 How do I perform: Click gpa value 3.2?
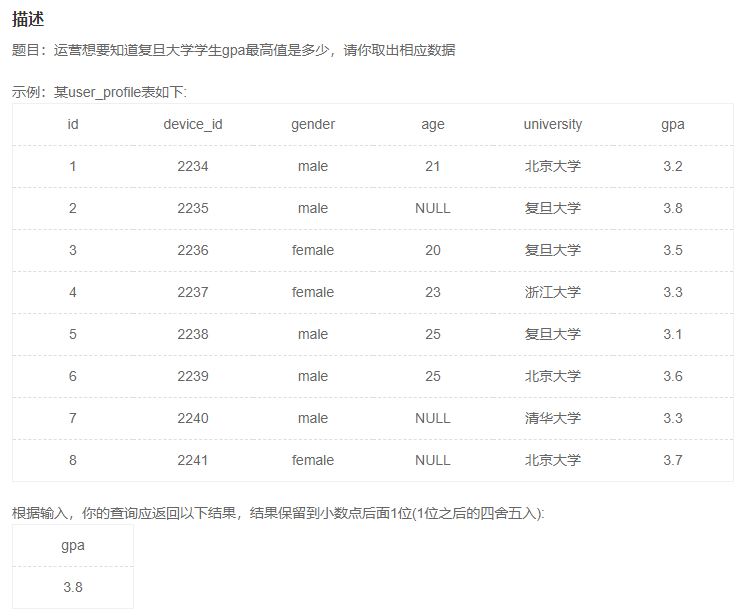[x=673, y=166]
